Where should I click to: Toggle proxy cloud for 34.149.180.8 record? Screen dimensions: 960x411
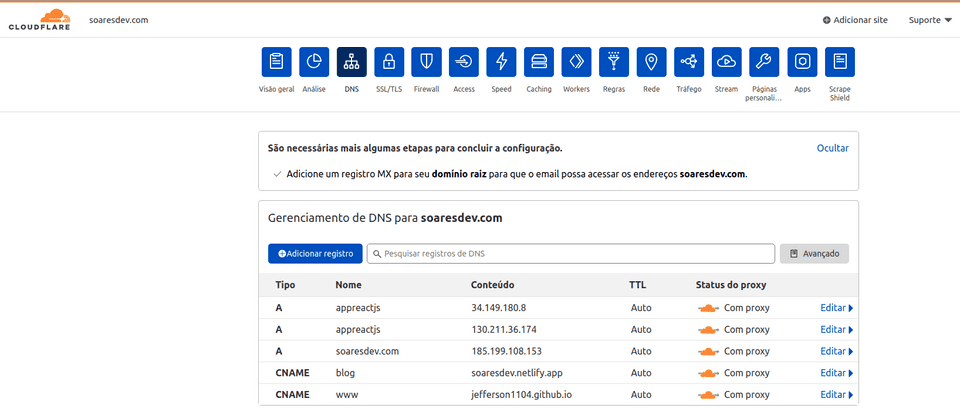(x=708, y=308)
